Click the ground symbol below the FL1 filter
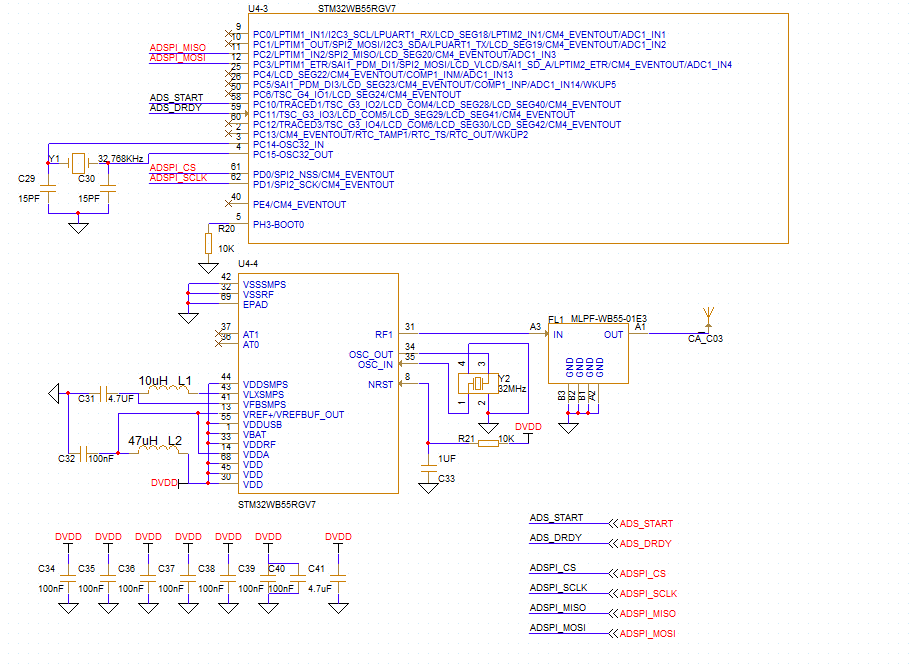 coord(568,428)
